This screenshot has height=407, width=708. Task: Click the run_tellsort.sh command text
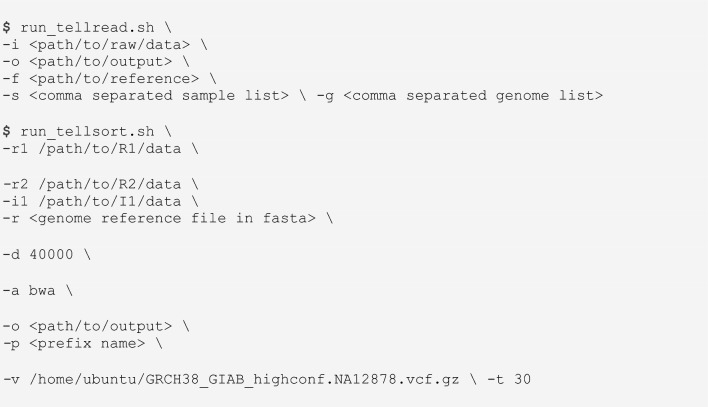coord(87,132)
